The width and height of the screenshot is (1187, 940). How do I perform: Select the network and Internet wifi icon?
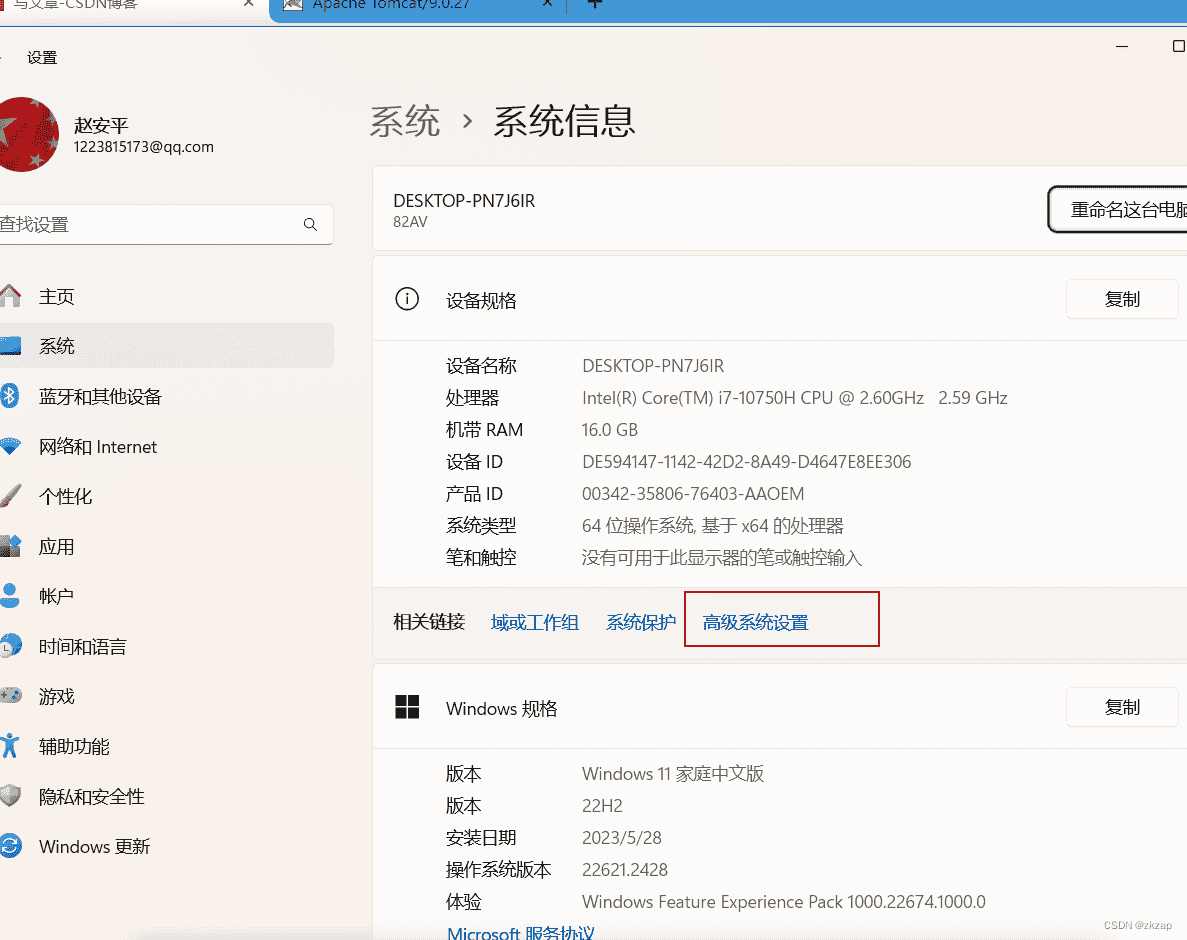(x=10, y=447)
